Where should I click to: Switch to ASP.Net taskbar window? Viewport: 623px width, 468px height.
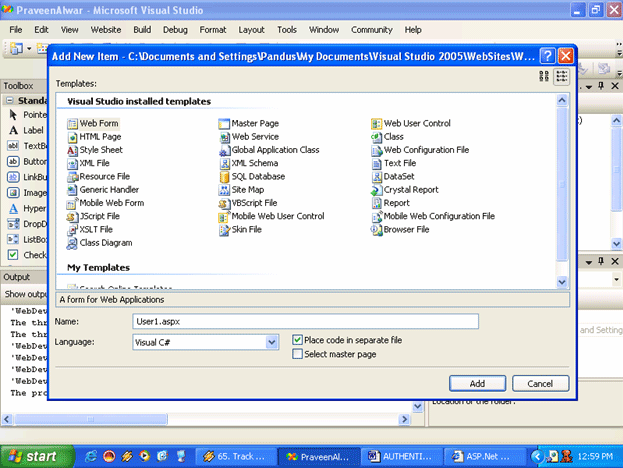(x=484, y=456)
